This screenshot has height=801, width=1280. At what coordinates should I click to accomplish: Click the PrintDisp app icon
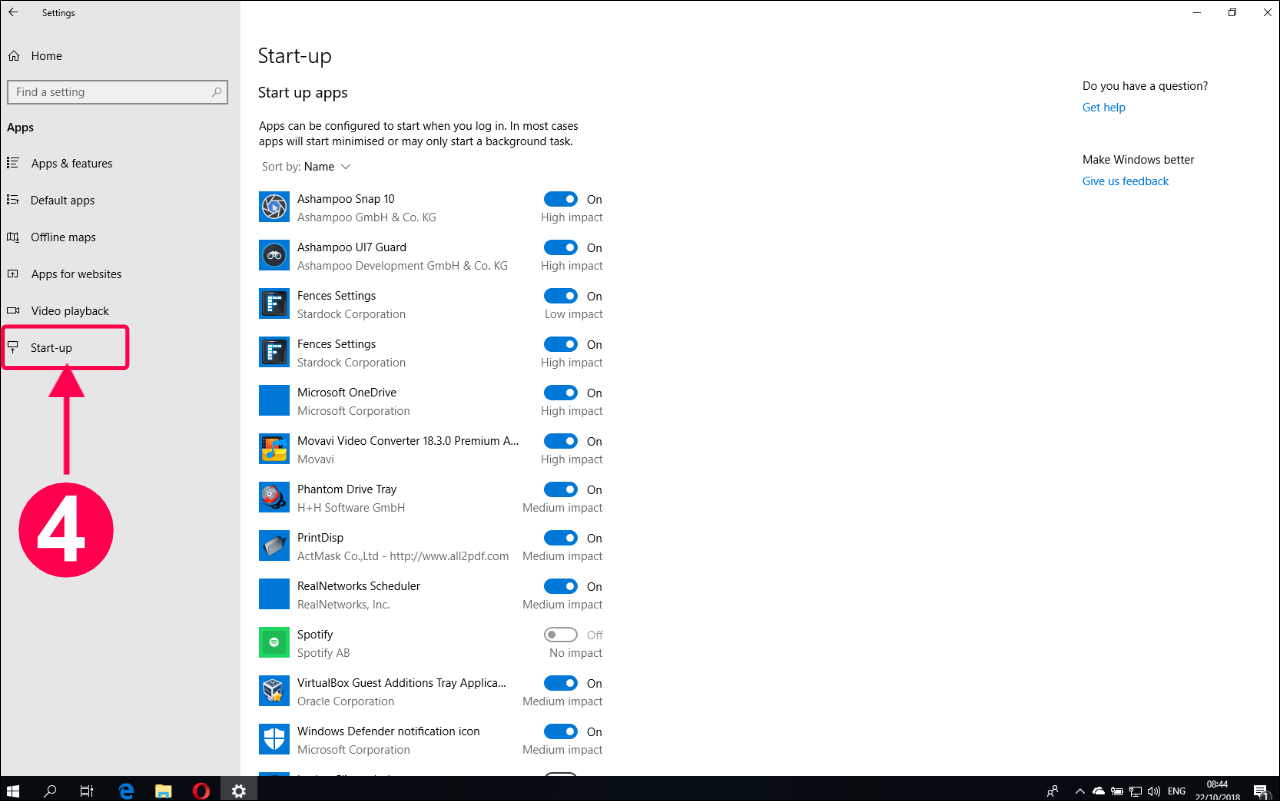[x=274, y=546]
